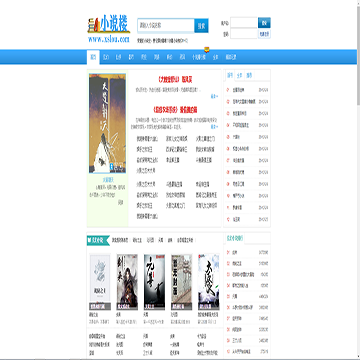Open the book cover showing a palace wall
The image size is (360, 360).
coord(181,282)
